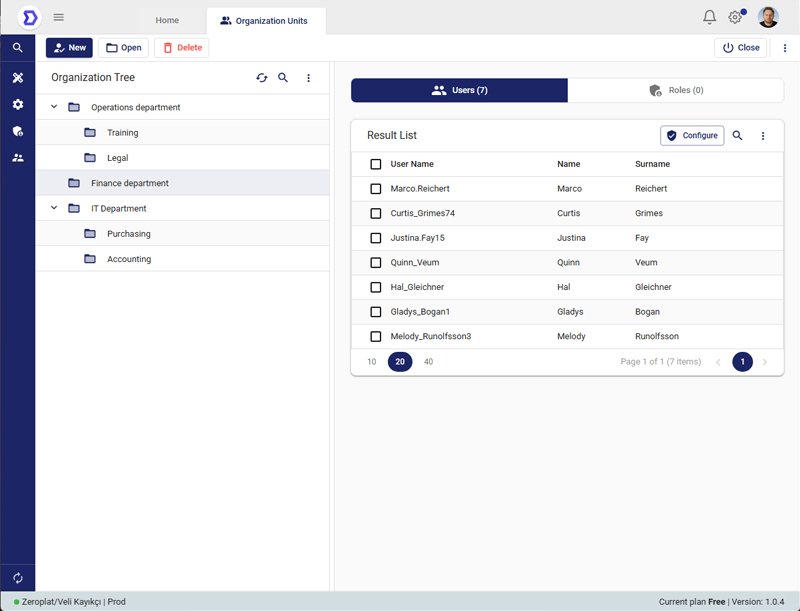The image size is (800, 611).
Task: Check the box for Marco.Reichert
Action: coord(376,189)
